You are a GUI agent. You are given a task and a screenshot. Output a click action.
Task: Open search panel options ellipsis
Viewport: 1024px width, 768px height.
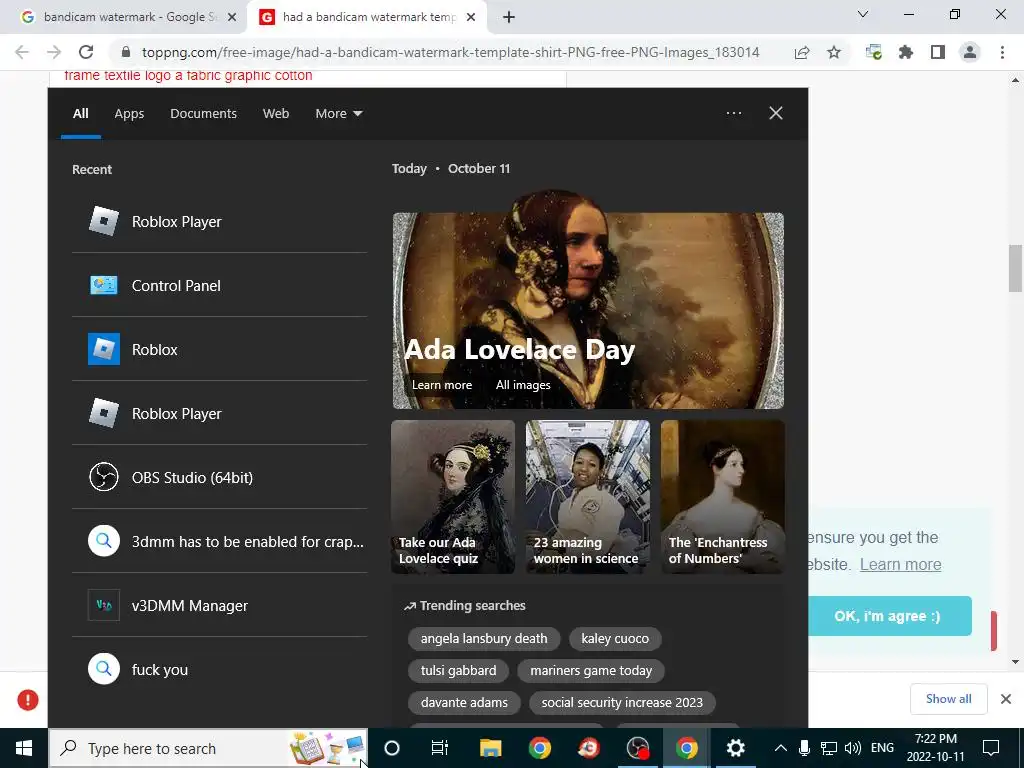(x=734, y=113)
